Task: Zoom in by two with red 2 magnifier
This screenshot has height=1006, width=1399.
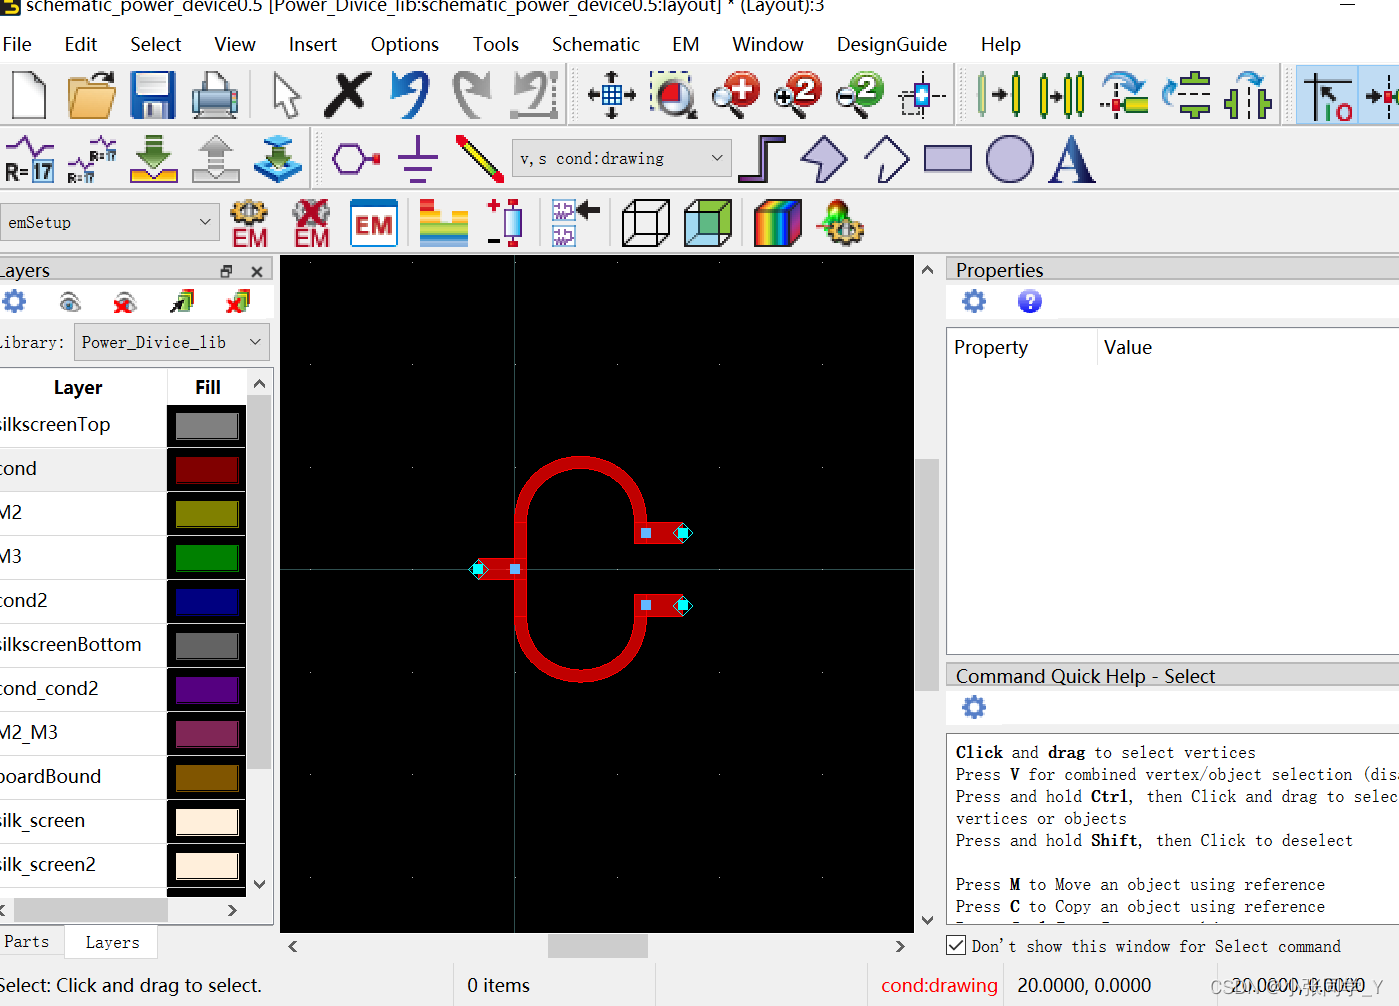Action: tap(797, 95)
